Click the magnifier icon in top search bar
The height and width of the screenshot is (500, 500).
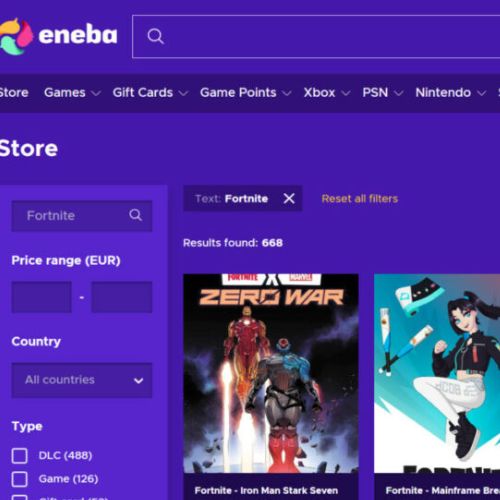156,36
